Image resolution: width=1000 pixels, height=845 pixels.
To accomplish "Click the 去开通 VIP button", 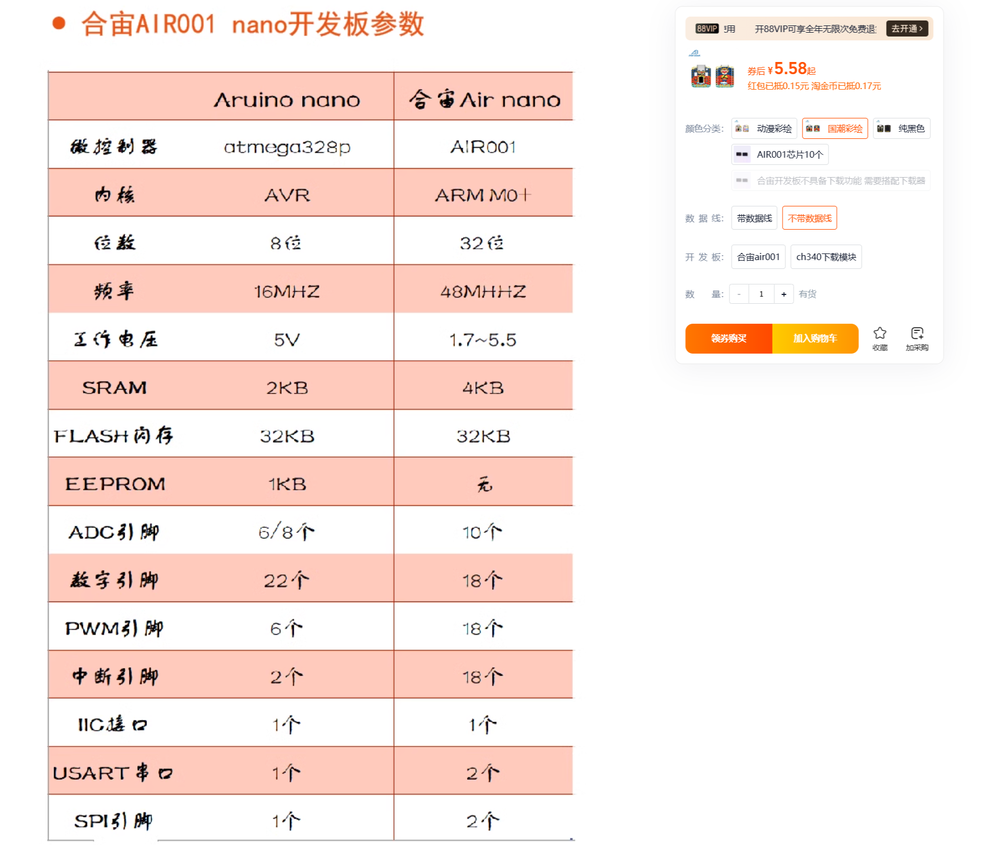I will (x=906, y=29).
